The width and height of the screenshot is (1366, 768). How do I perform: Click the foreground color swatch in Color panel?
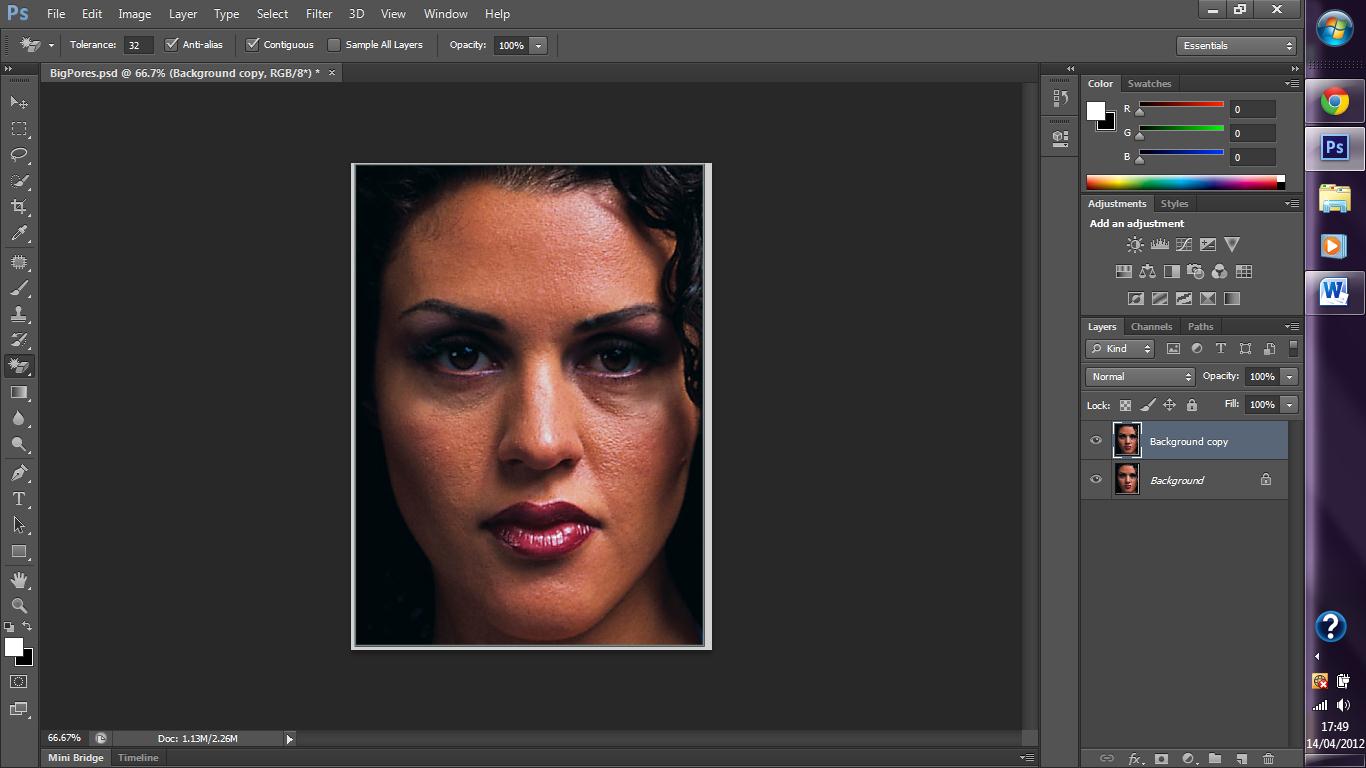(1096, 111)
